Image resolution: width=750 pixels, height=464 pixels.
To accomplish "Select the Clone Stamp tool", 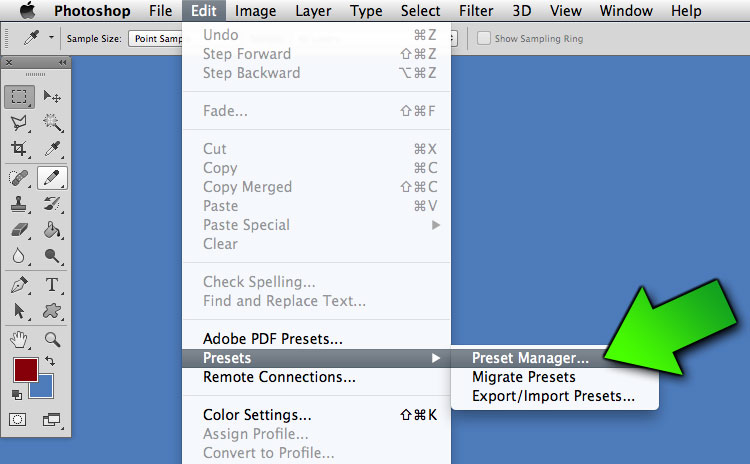I will pyautogui.click(x=19, y=204).
